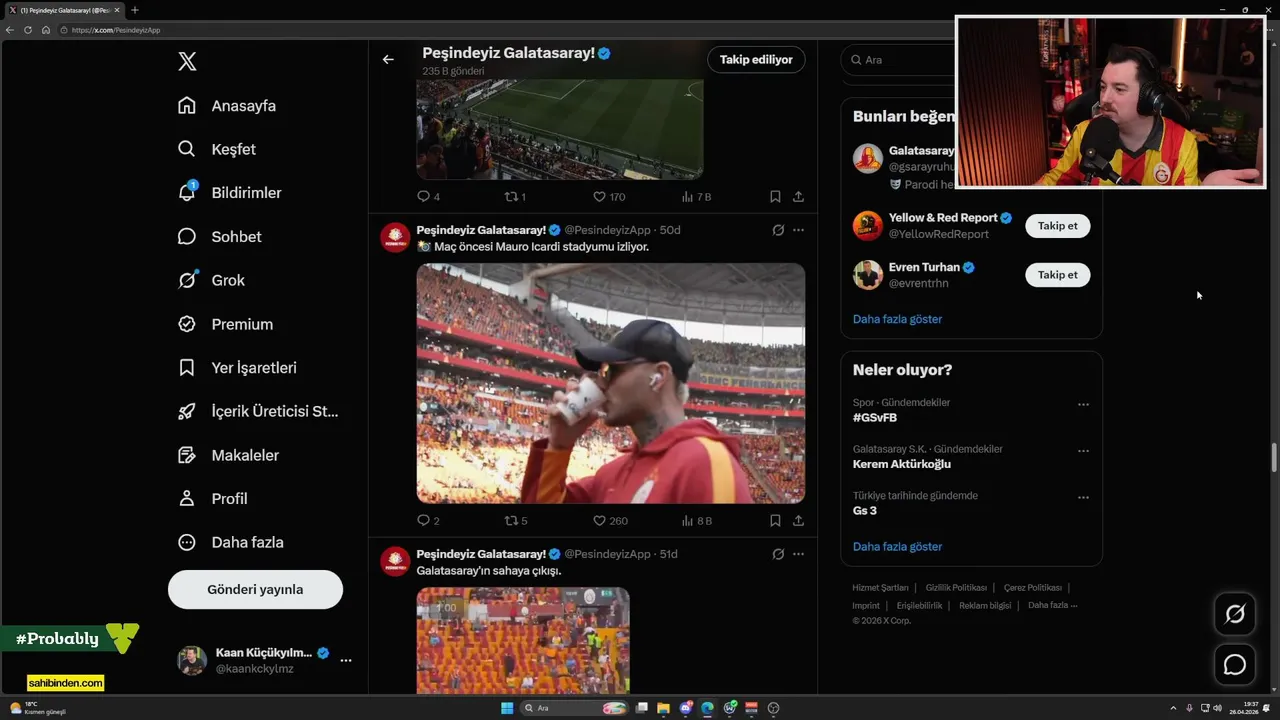
Task: Open Profil page
Action: (x=212, y=498)
